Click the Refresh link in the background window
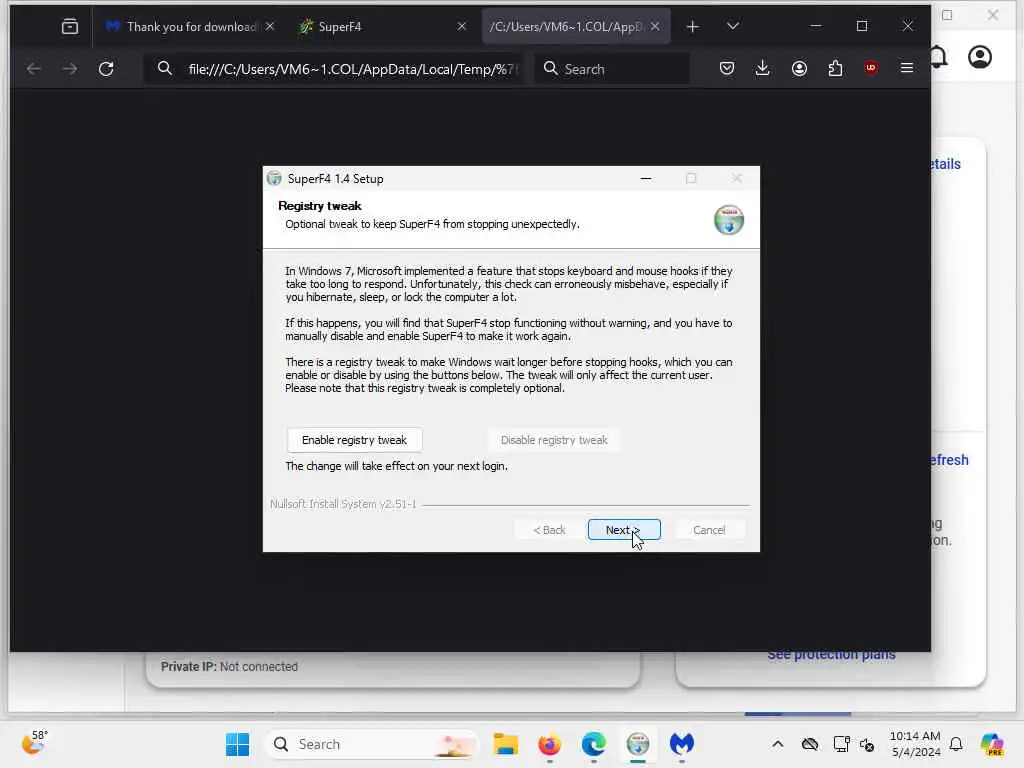This screenshot has width=1024, height=768. coord(950,460)
